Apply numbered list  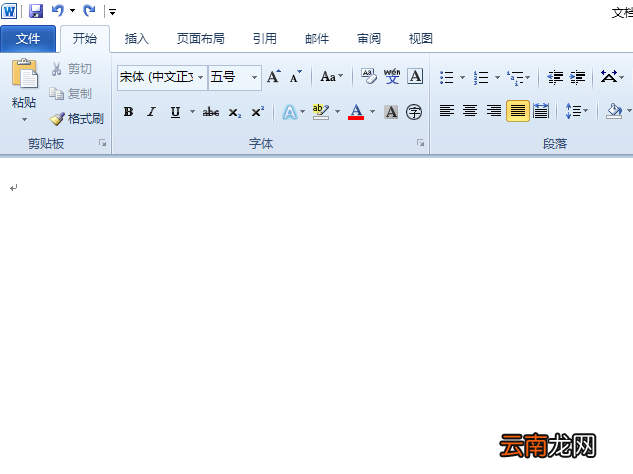point(481,77)
